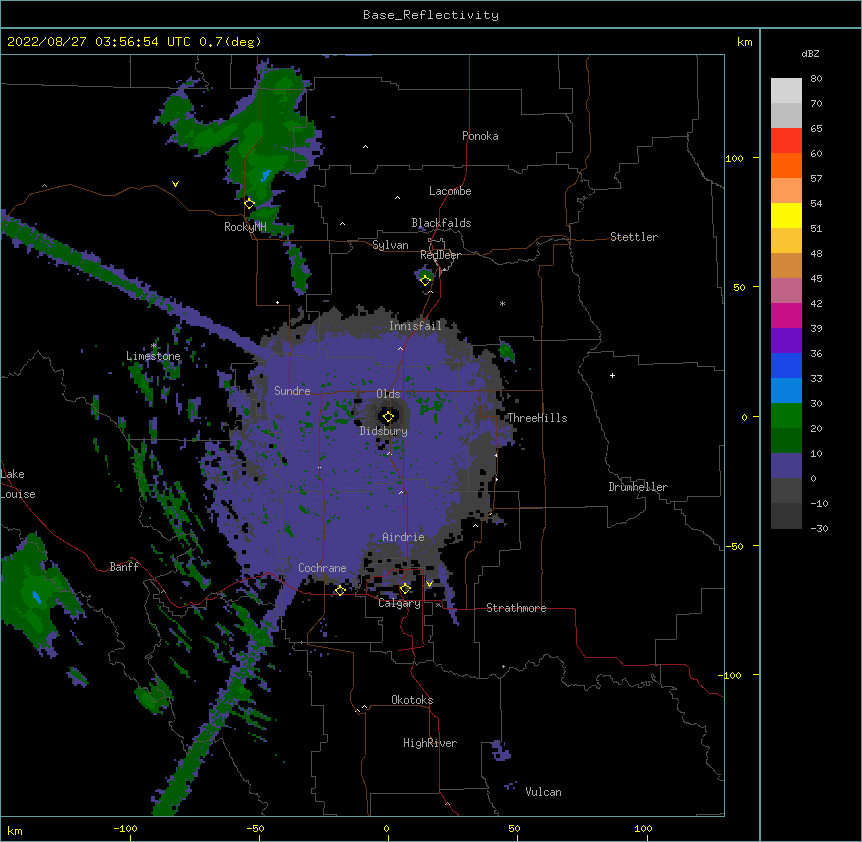The height and width of the screenshot is (842, 862).
Task: Click the yellow diamond marker above Calgary label
Action: [405, 589]
